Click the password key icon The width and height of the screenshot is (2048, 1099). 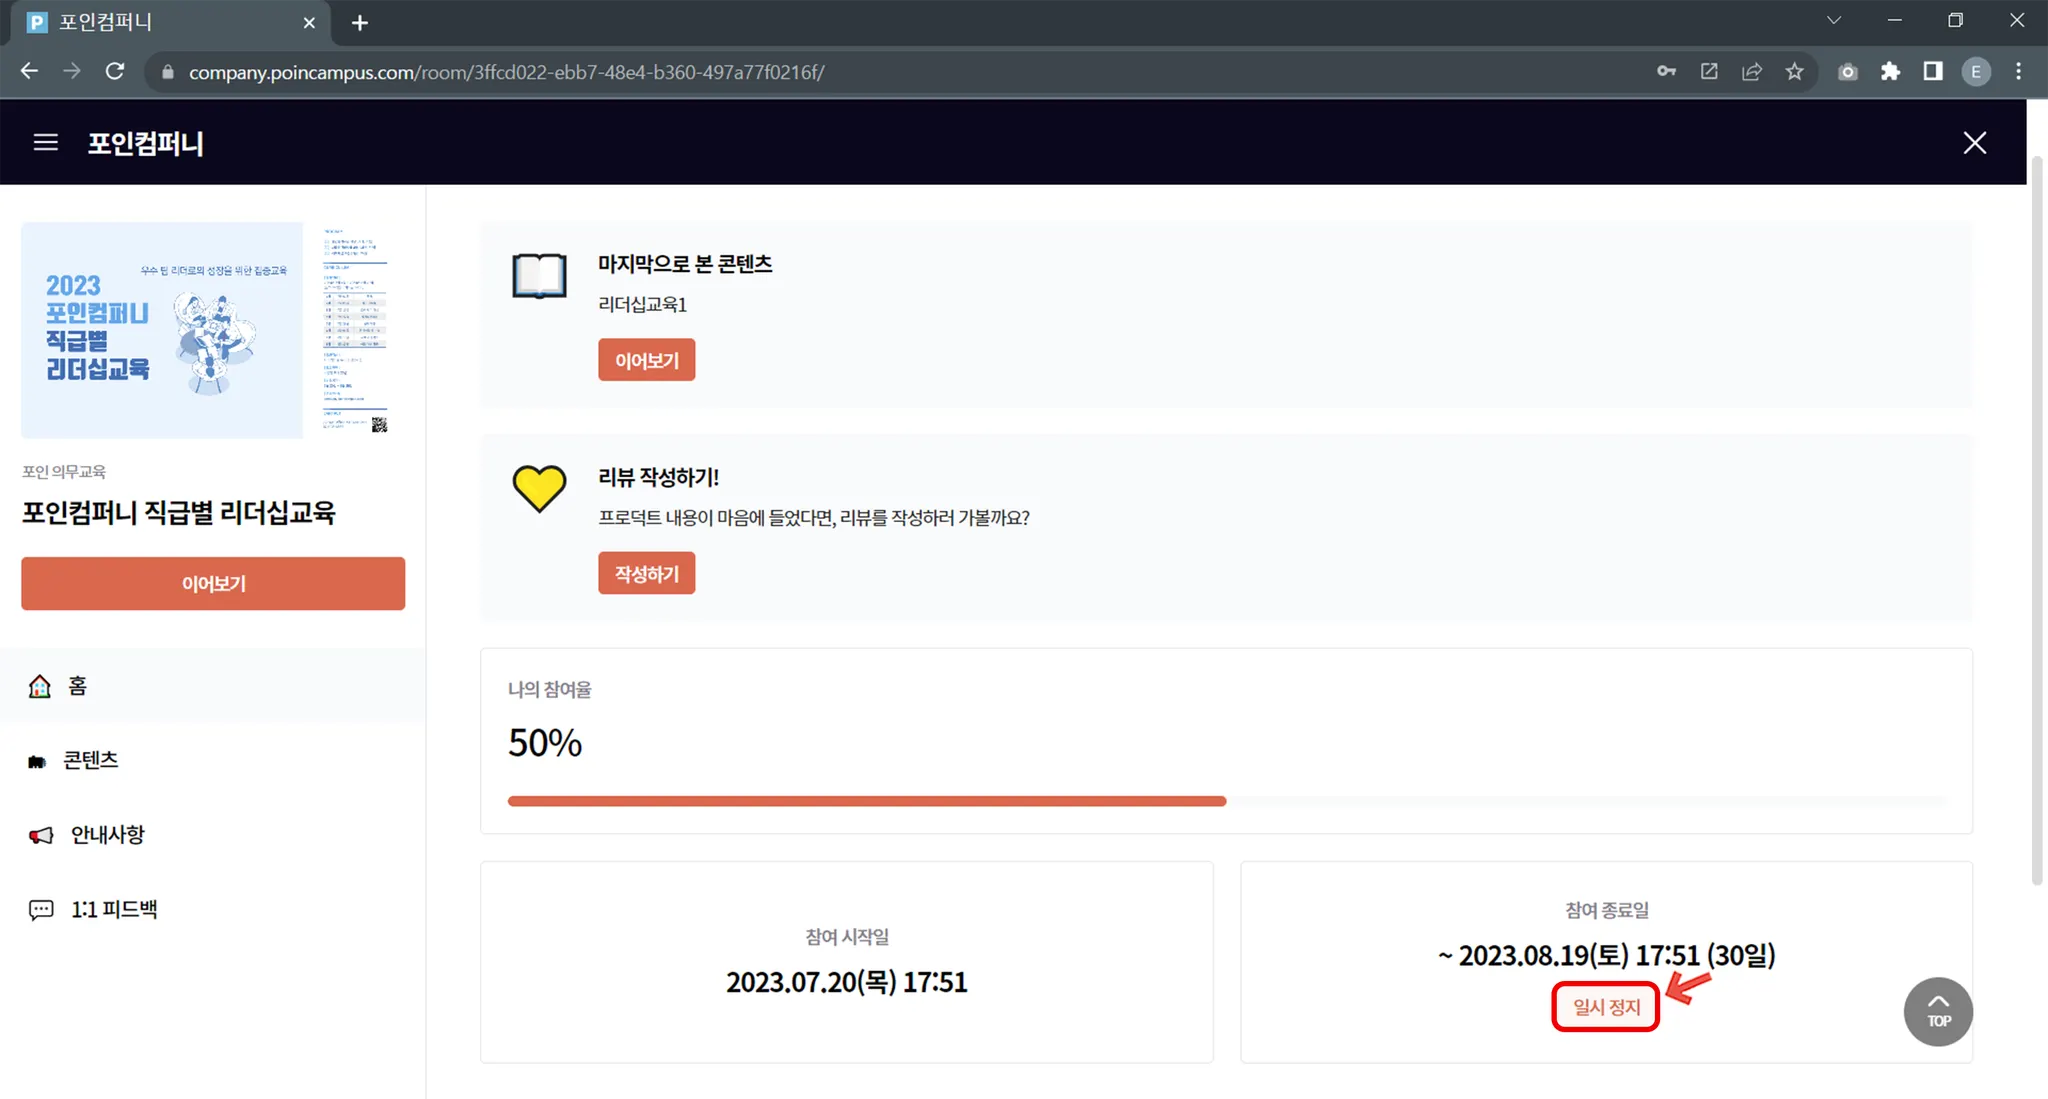(1666, 72)
